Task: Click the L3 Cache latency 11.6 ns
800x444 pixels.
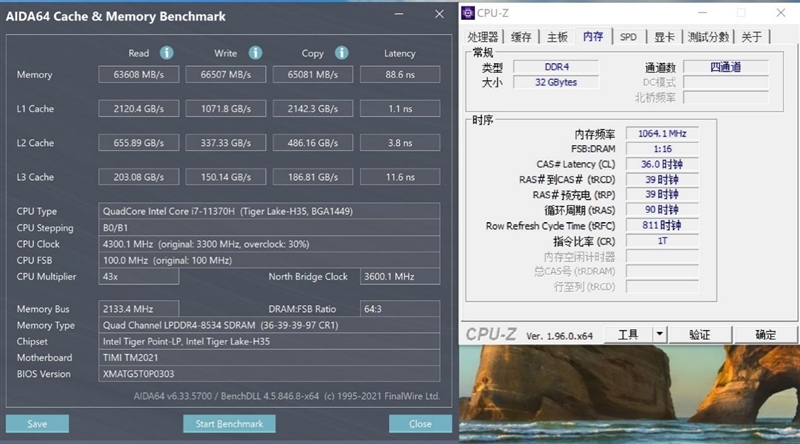Action: tap(400, 177)
